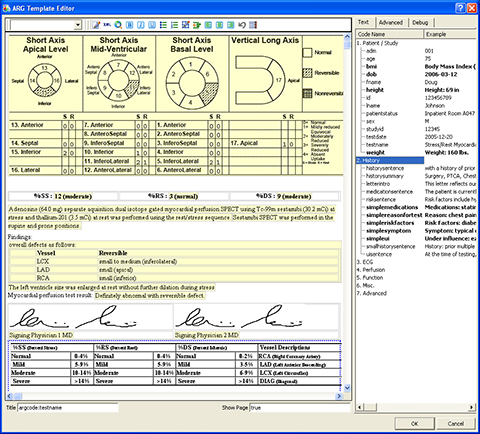Select the simpleriskfactors code entry
Screen dimensions: 480x434
pos(390,223)
